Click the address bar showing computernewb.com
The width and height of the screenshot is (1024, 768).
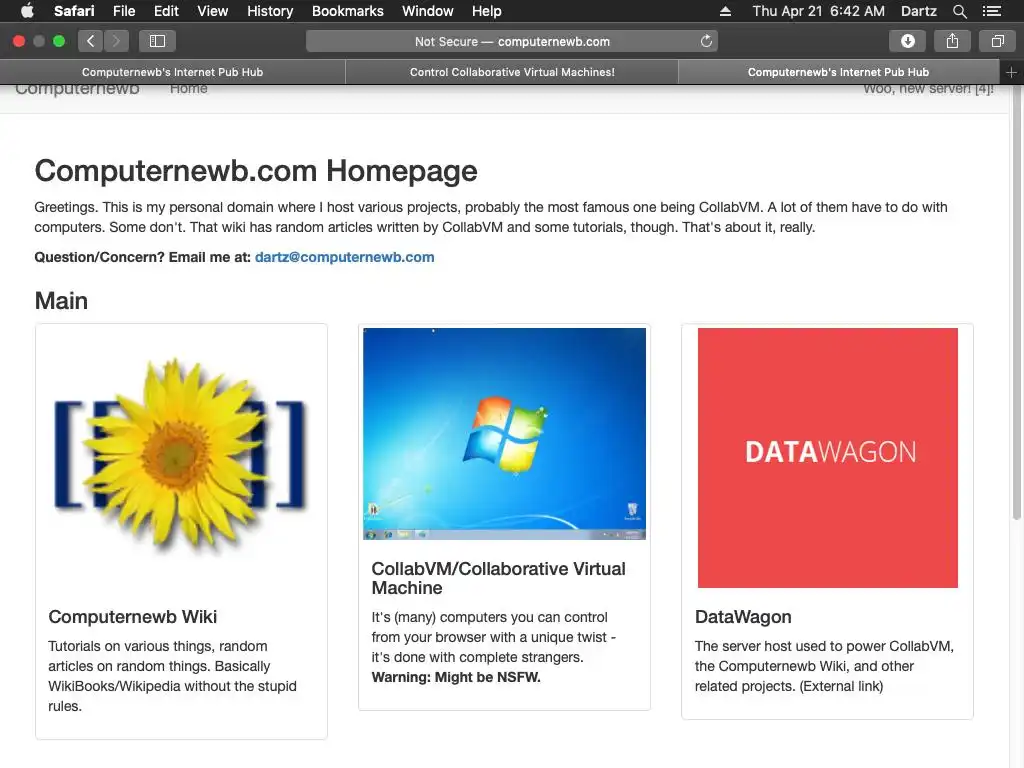click(512, 41)
